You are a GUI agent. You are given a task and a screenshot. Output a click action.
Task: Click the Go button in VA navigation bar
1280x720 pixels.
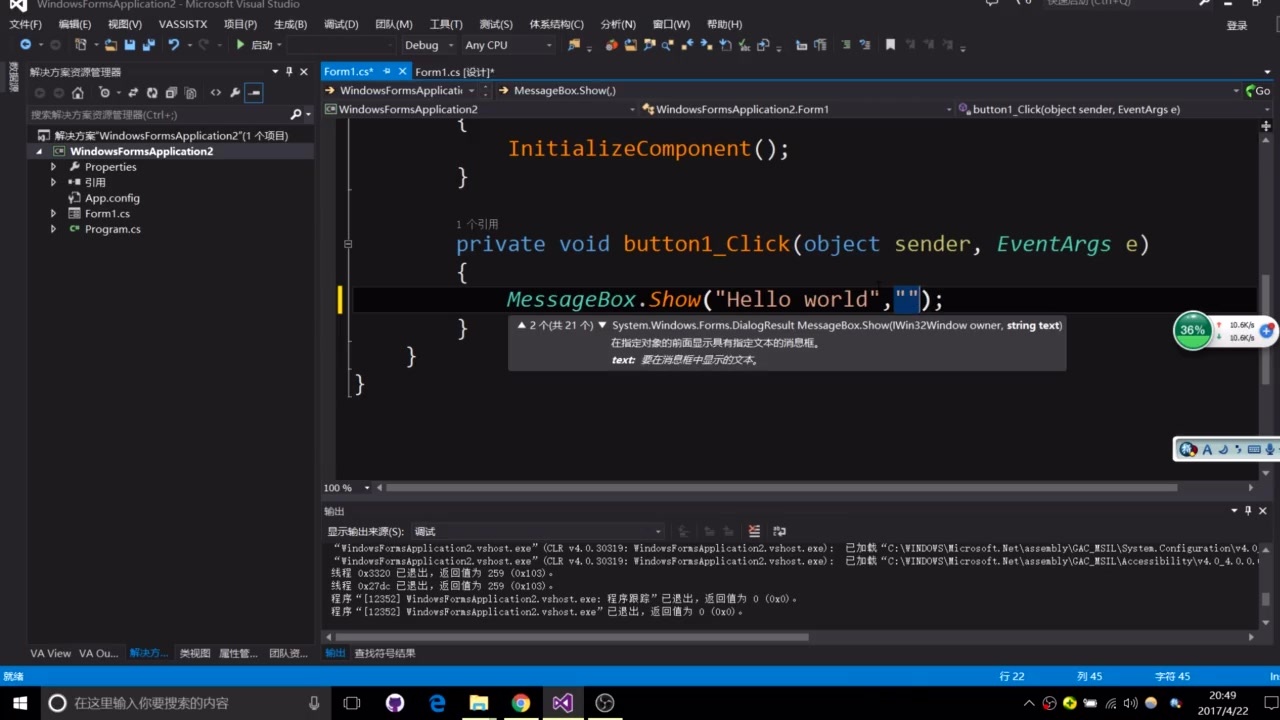click(x=1257, y=90)
